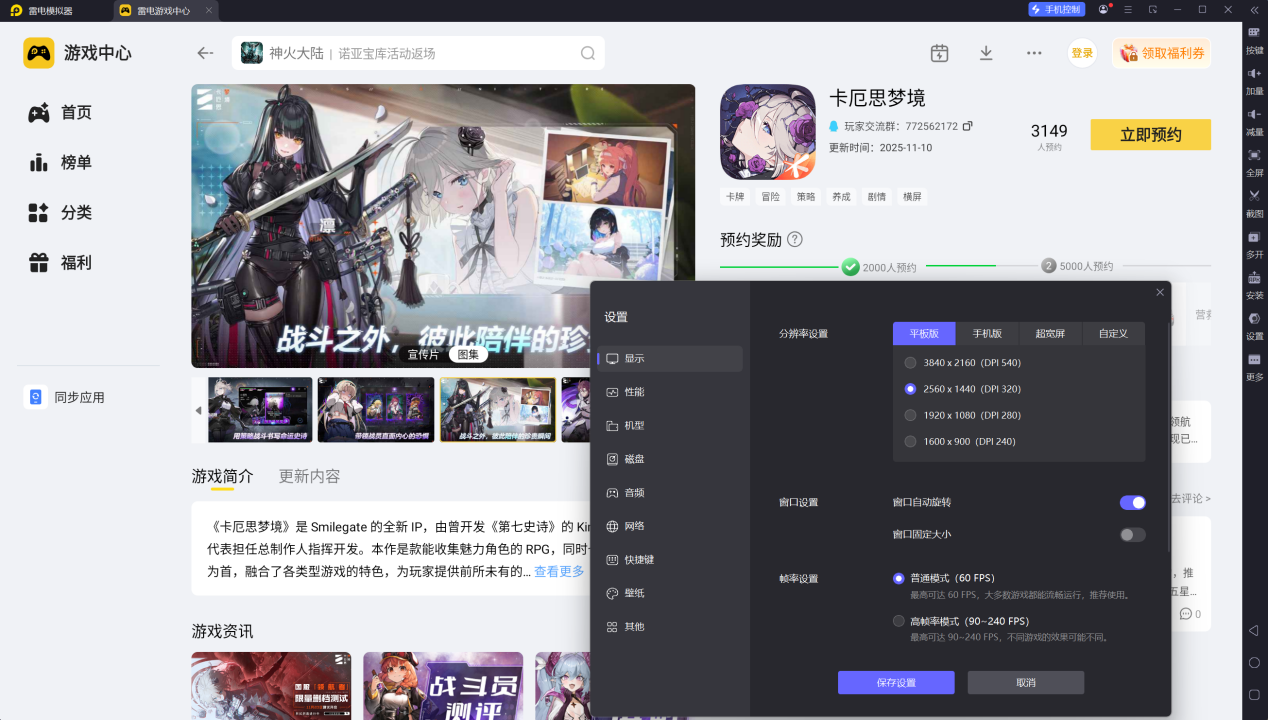Image resolution: width=1268 pixels, height=720 pixels.
Task: Select 高帧率模式 90~240 FPS radio
Action: click(899, 621)
